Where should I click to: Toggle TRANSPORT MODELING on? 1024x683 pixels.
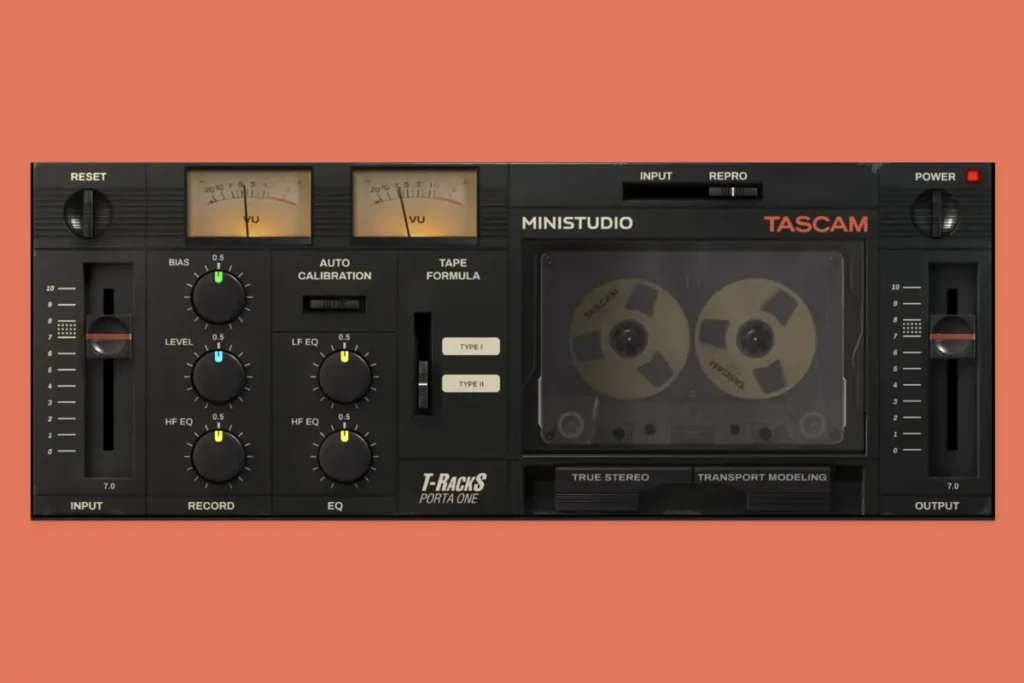pos(763,477)
